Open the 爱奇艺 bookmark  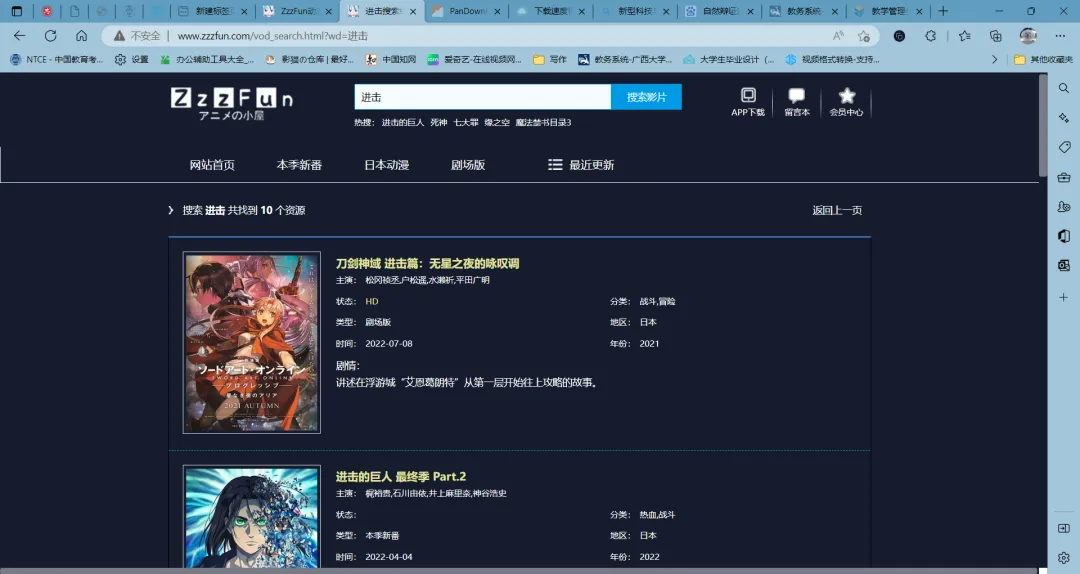[x=474, y=59]
